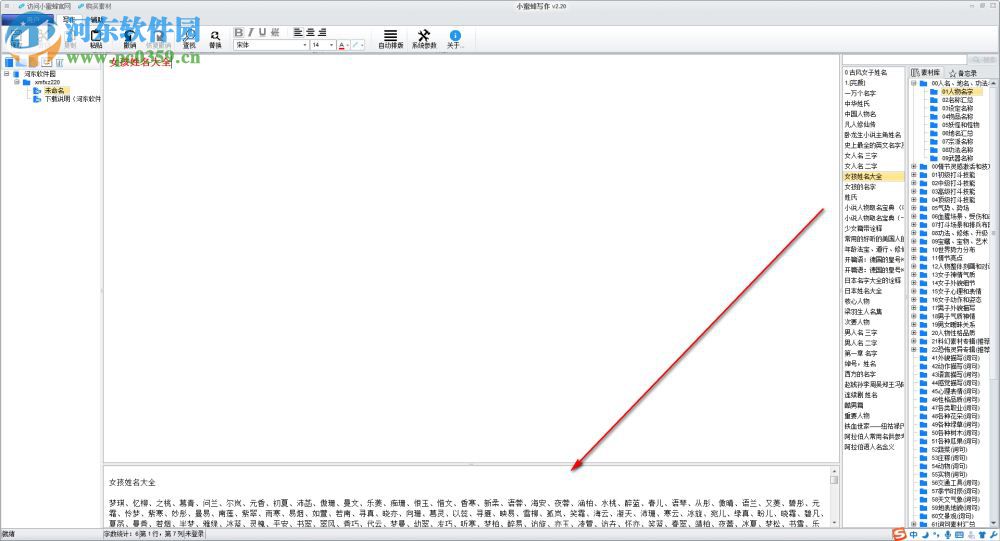Open the 关于 about dialog
The image size is (1000, 541).
click(x=455, y=39)
